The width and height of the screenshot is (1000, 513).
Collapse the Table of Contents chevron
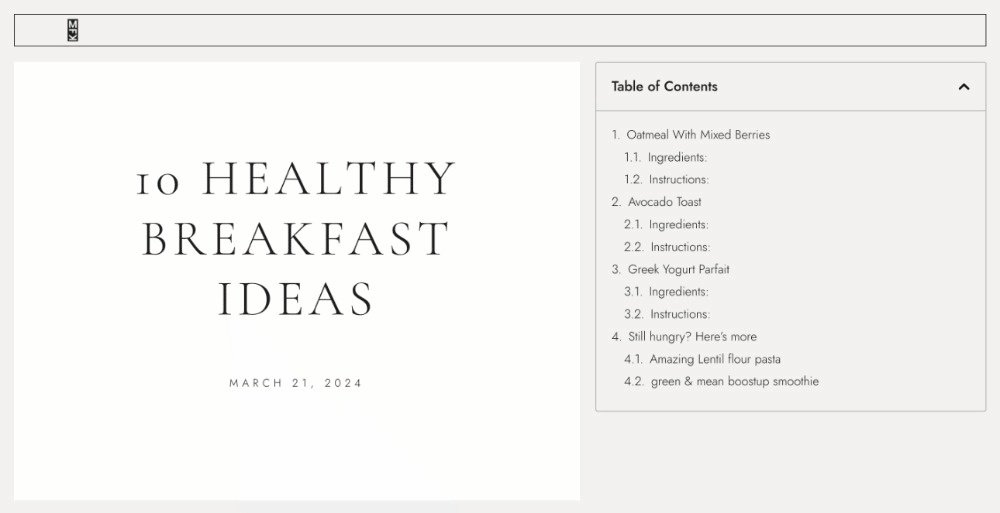tap(964, 87)
